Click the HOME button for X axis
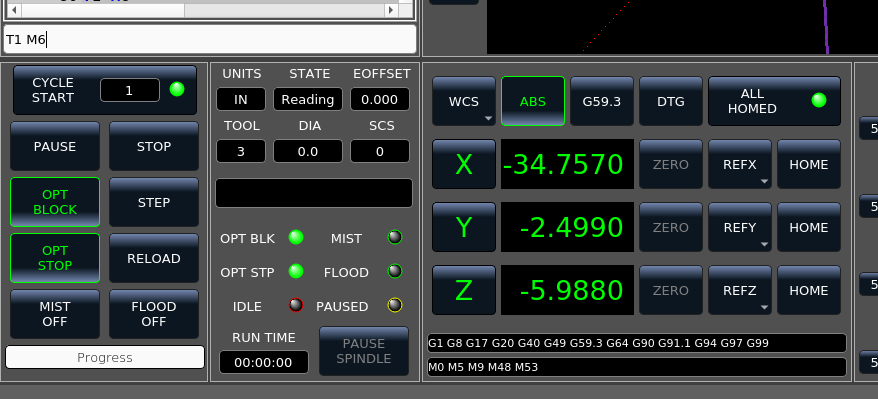Image resolution: width=878 pixels, height=399 pixels. tap(809, 164)
